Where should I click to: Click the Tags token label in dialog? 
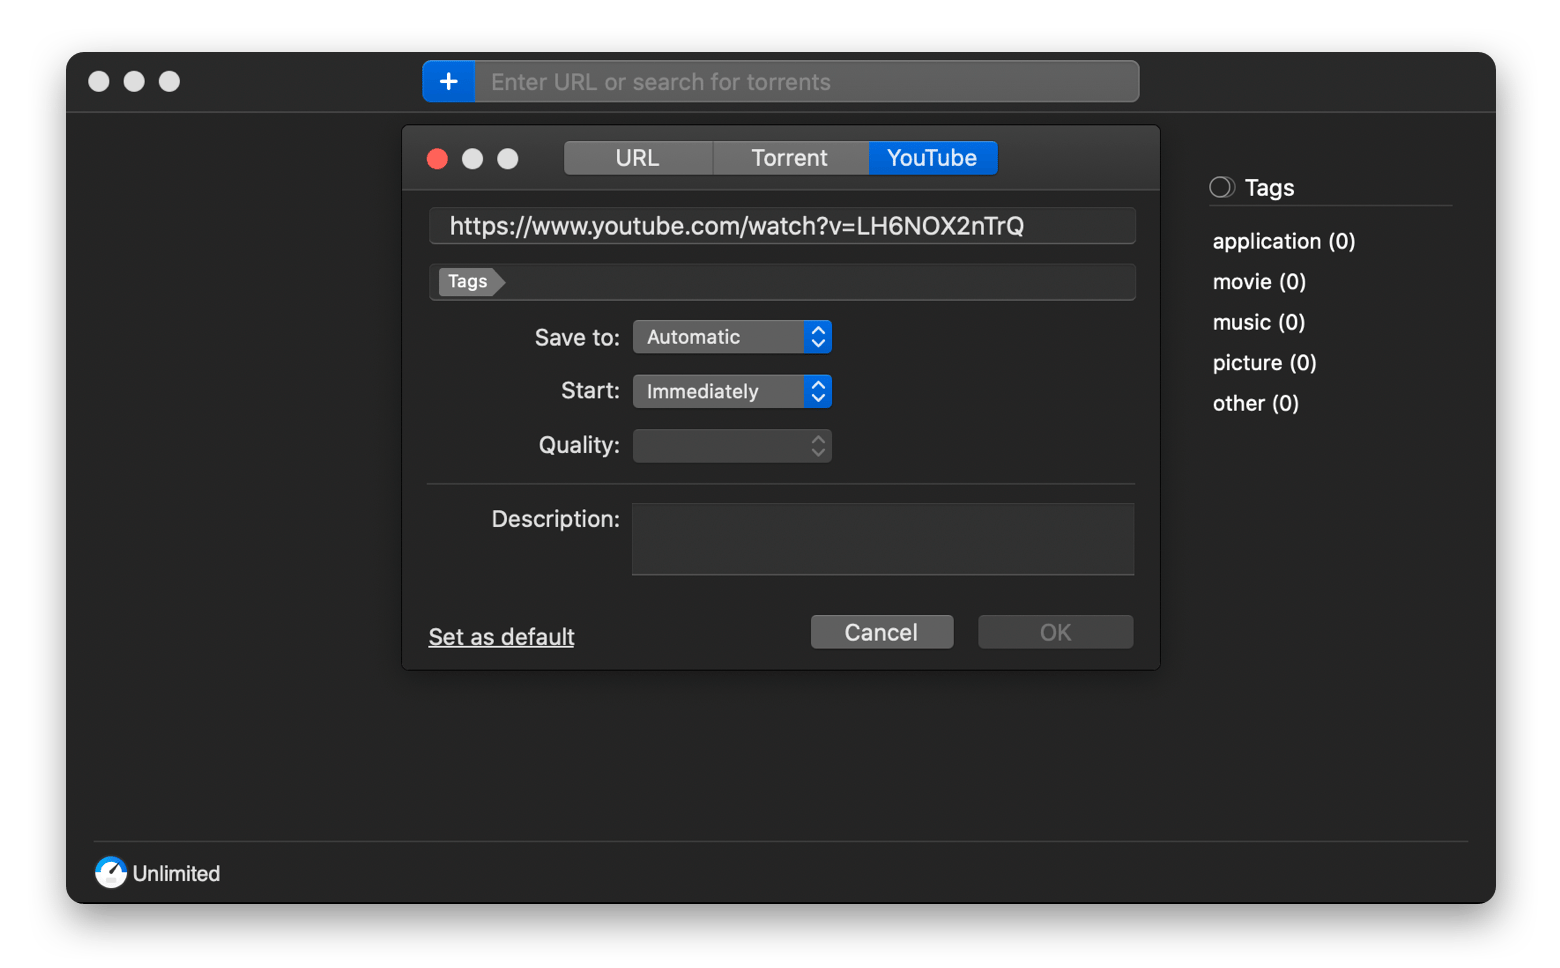(x=470, y=282)
